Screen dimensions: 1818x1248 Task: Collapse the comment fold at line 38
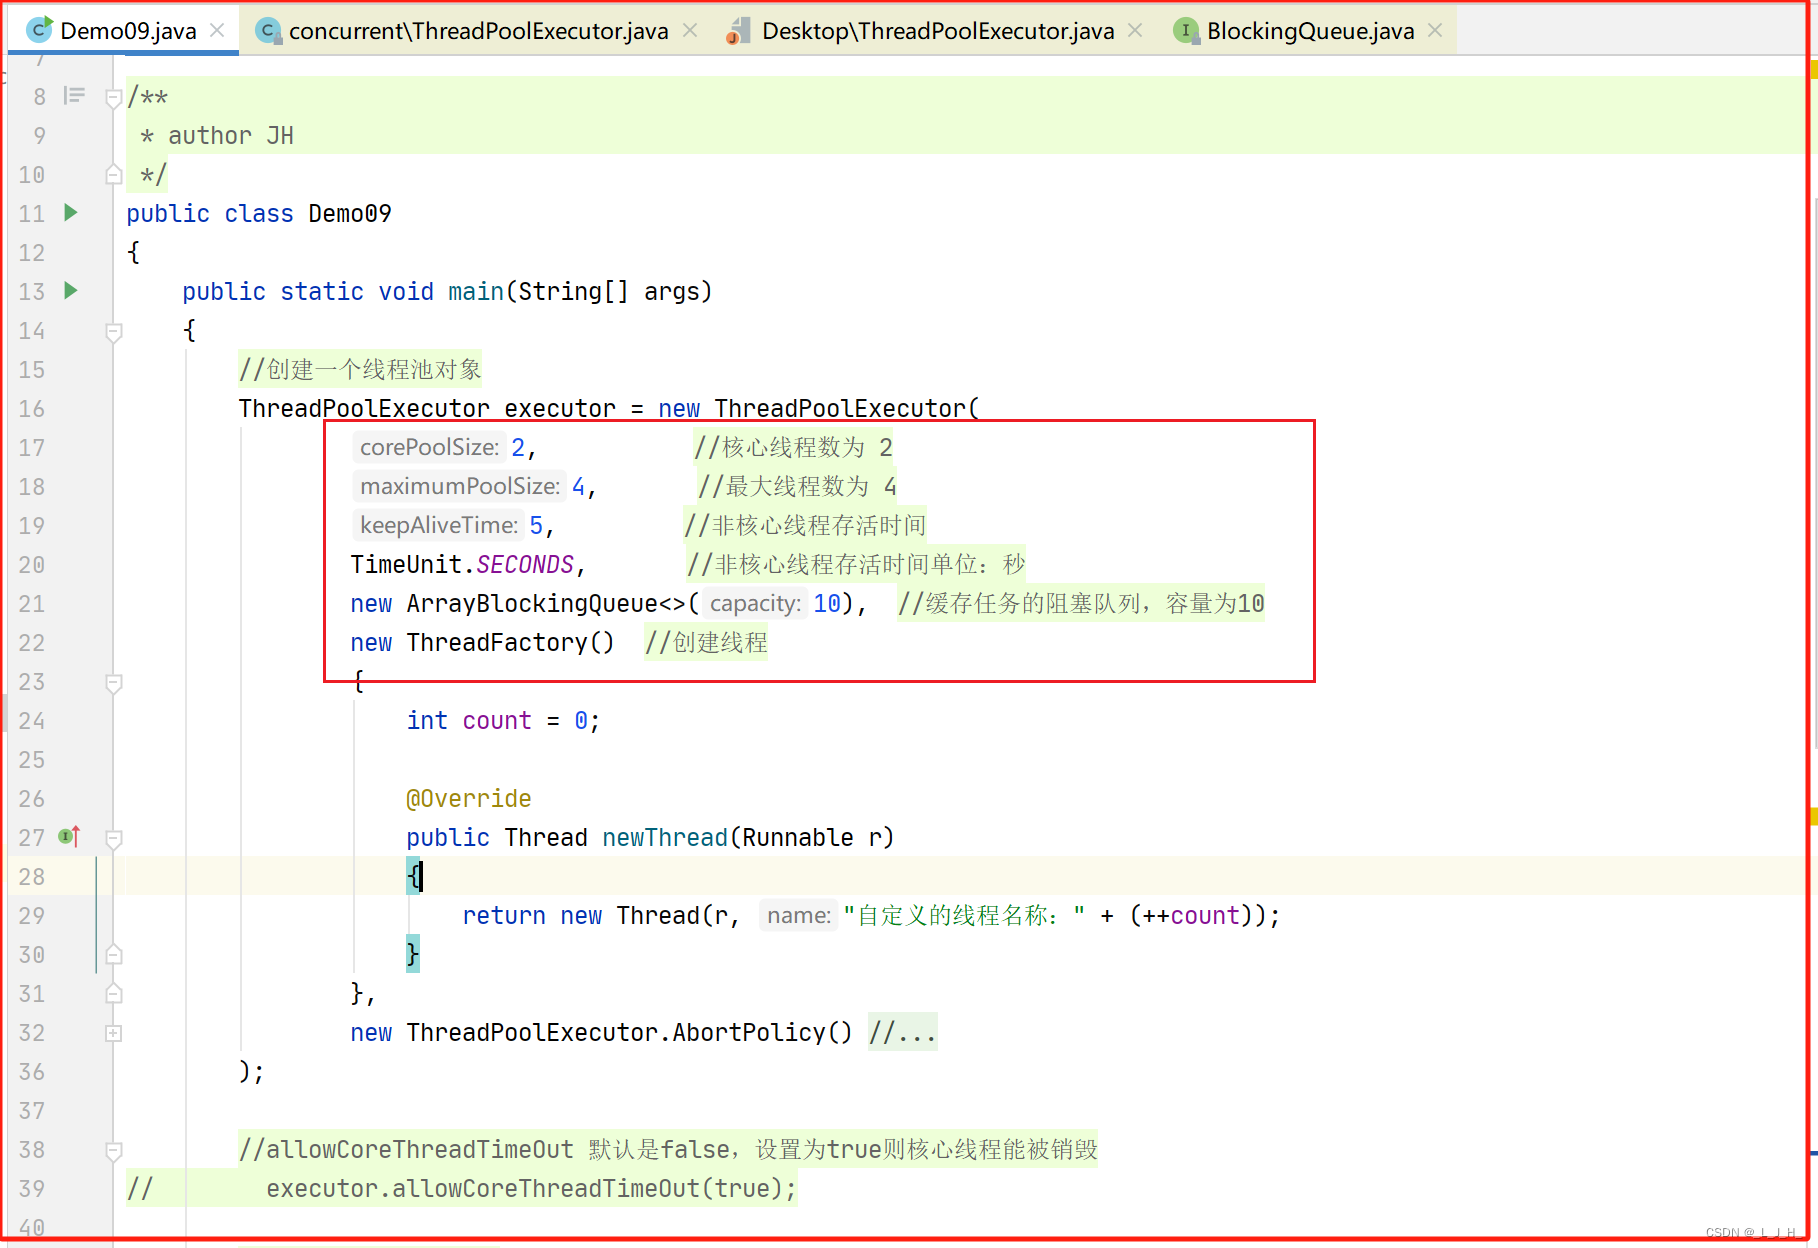(114, 1150)
